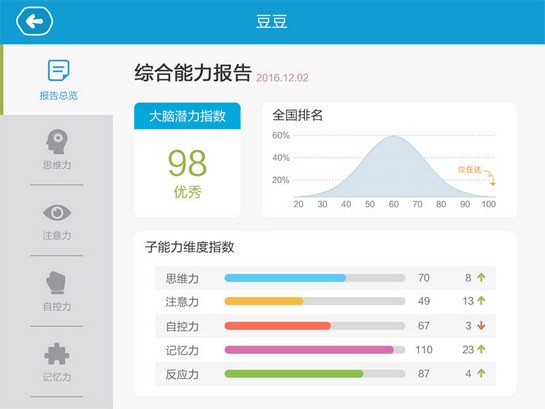Click the change value 8 in 思维力 row
The height and width of the screenshot is (409, 545).
tap(468, 278)
